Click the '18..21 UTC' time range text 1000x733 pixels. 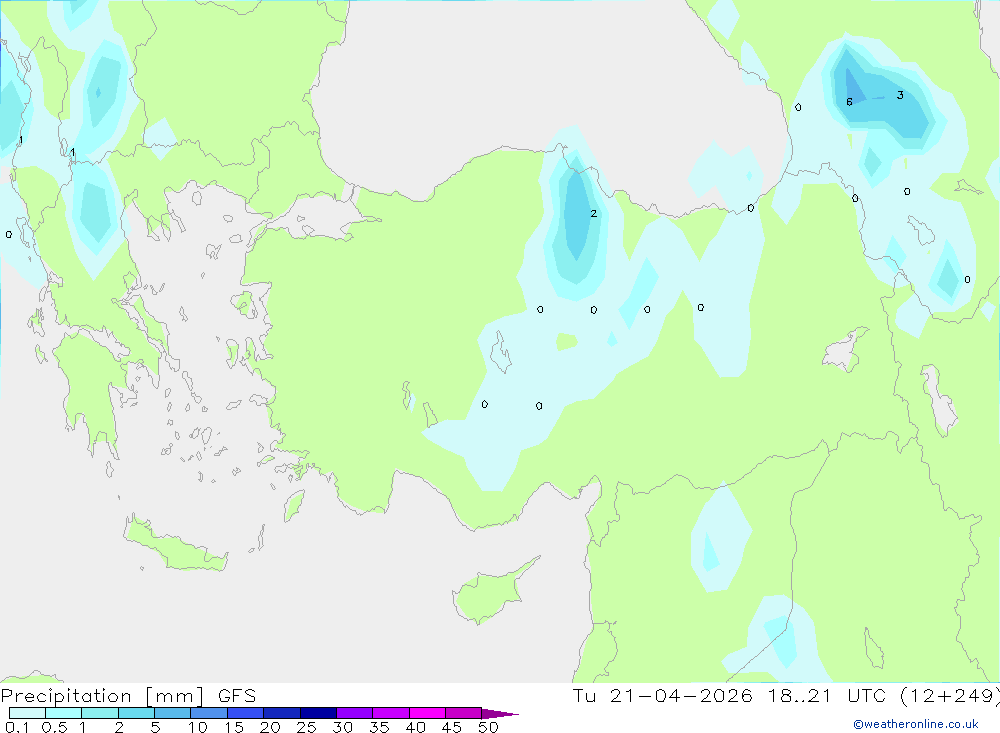[827, 696]
